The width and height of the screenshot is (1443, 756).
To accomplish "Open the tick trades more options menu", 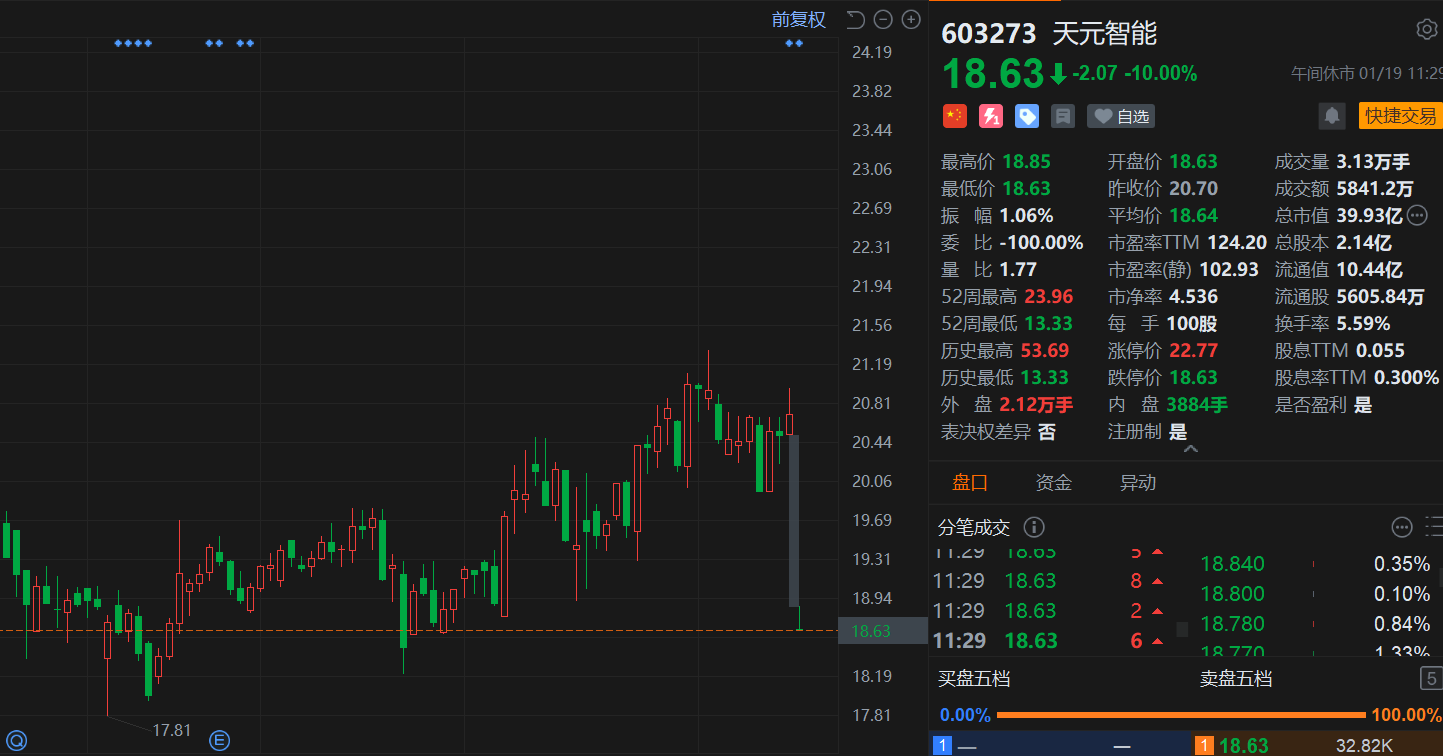I will pyautogui.click(x=1402, y=527).
